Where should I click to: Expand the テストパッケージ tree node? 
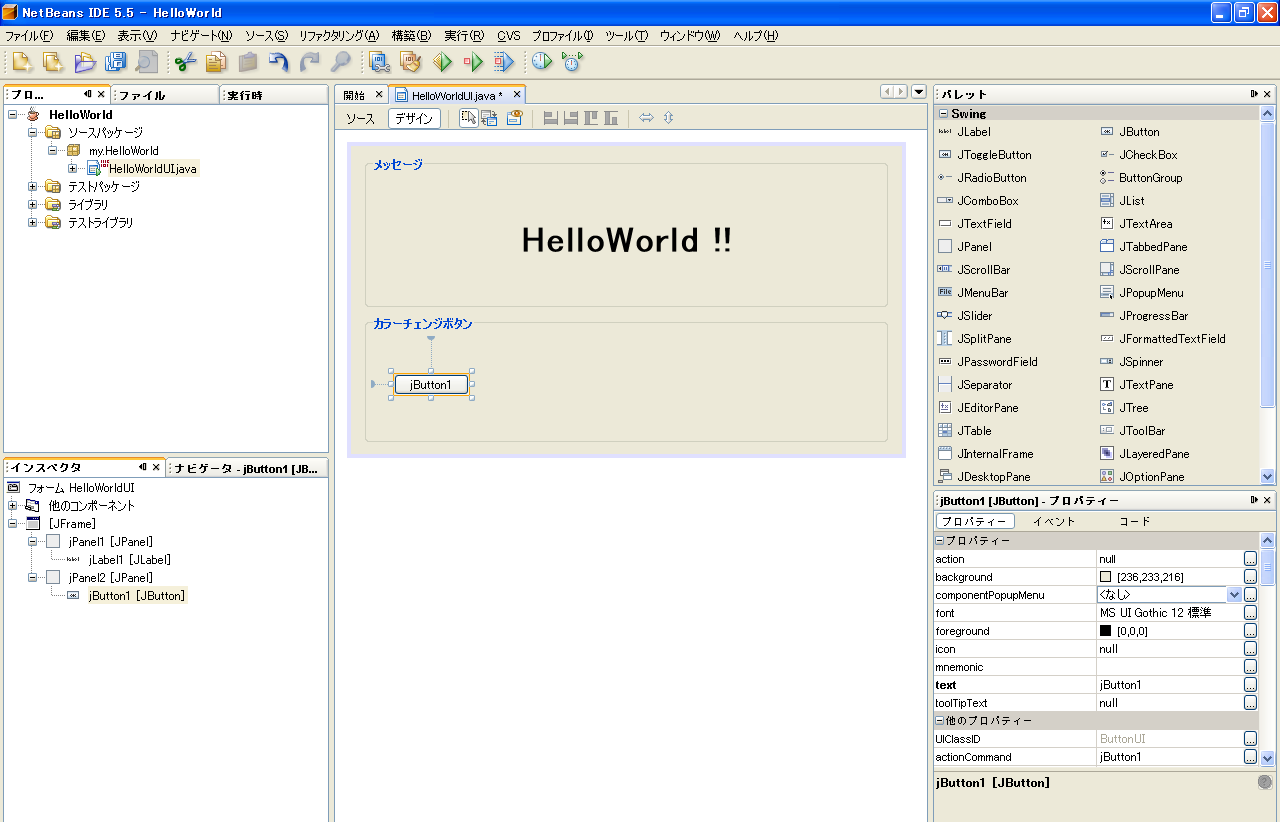tap(33, 187)
